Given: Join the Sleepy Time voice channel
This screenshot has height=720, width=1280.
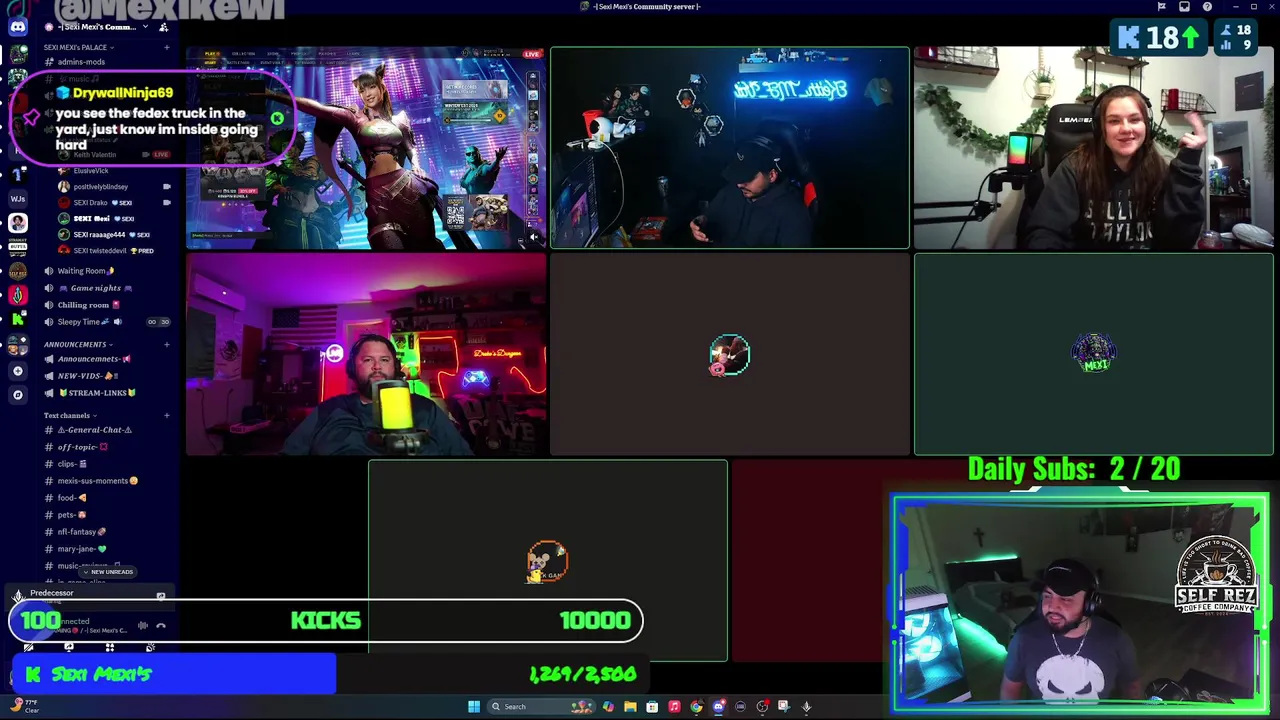Looking at the screenshot, I should click(x=106, y=322).
